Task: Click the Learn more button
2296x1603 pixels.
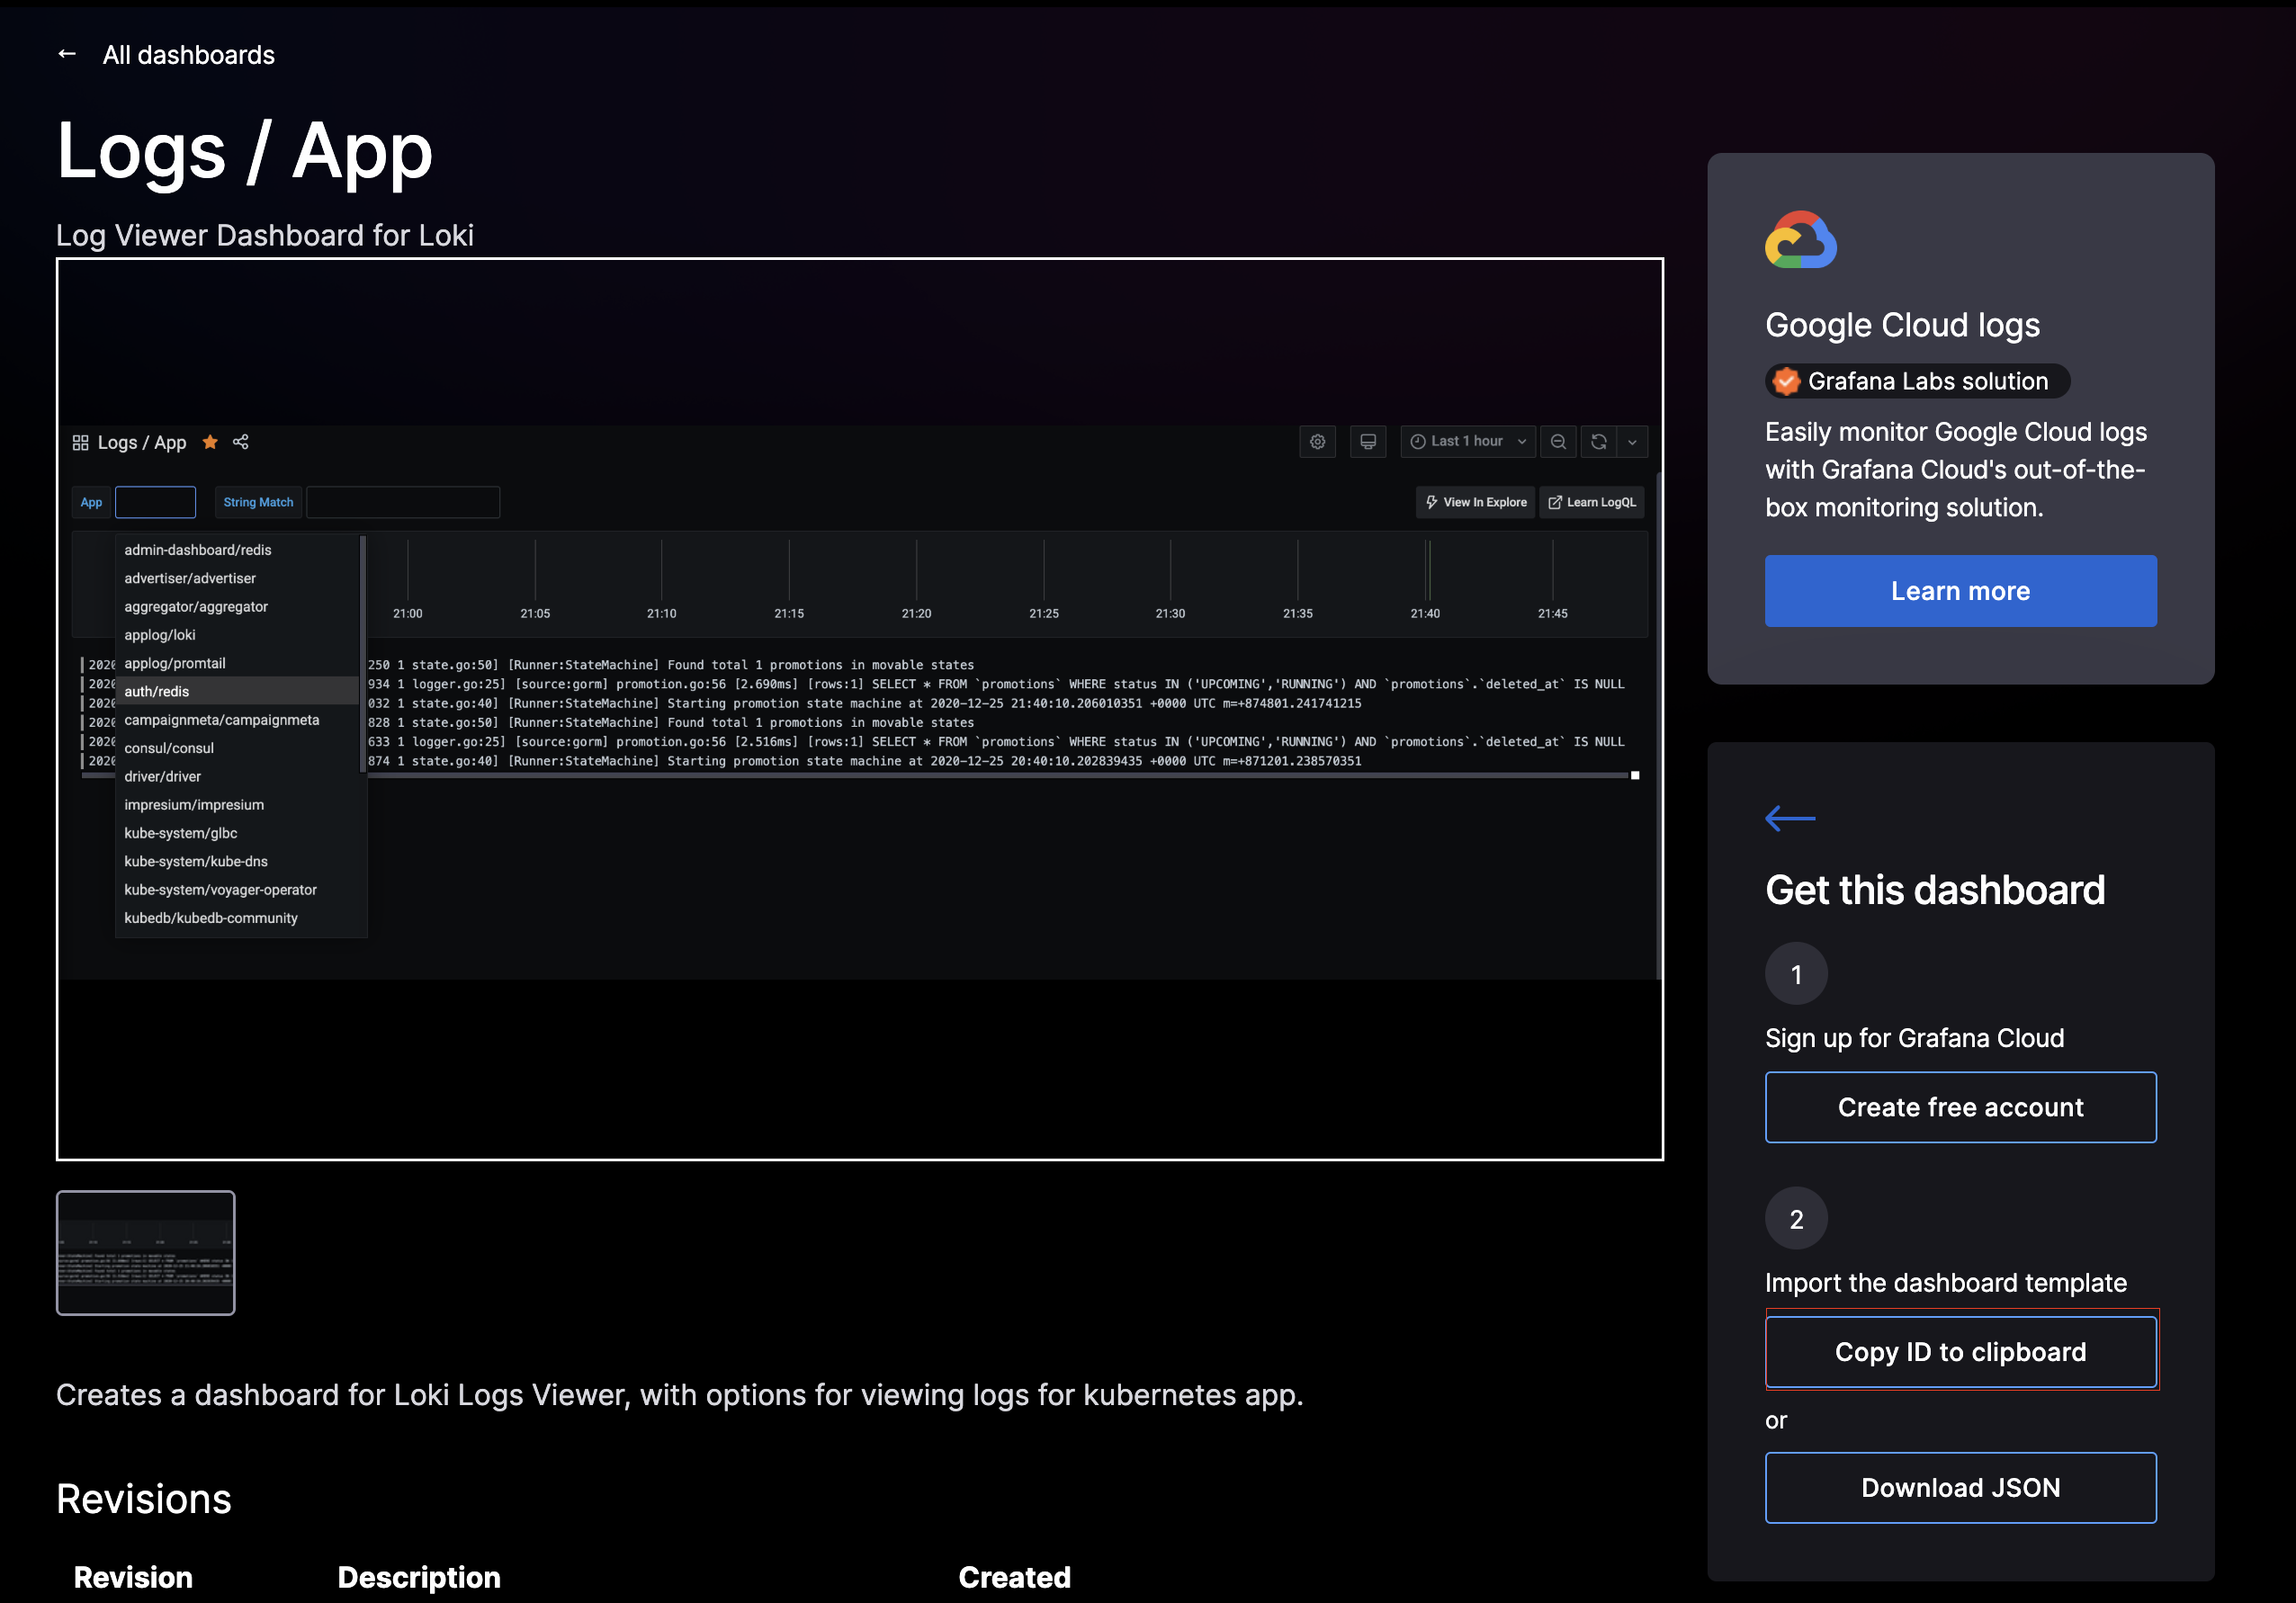Action: (x=1960, y=591)
